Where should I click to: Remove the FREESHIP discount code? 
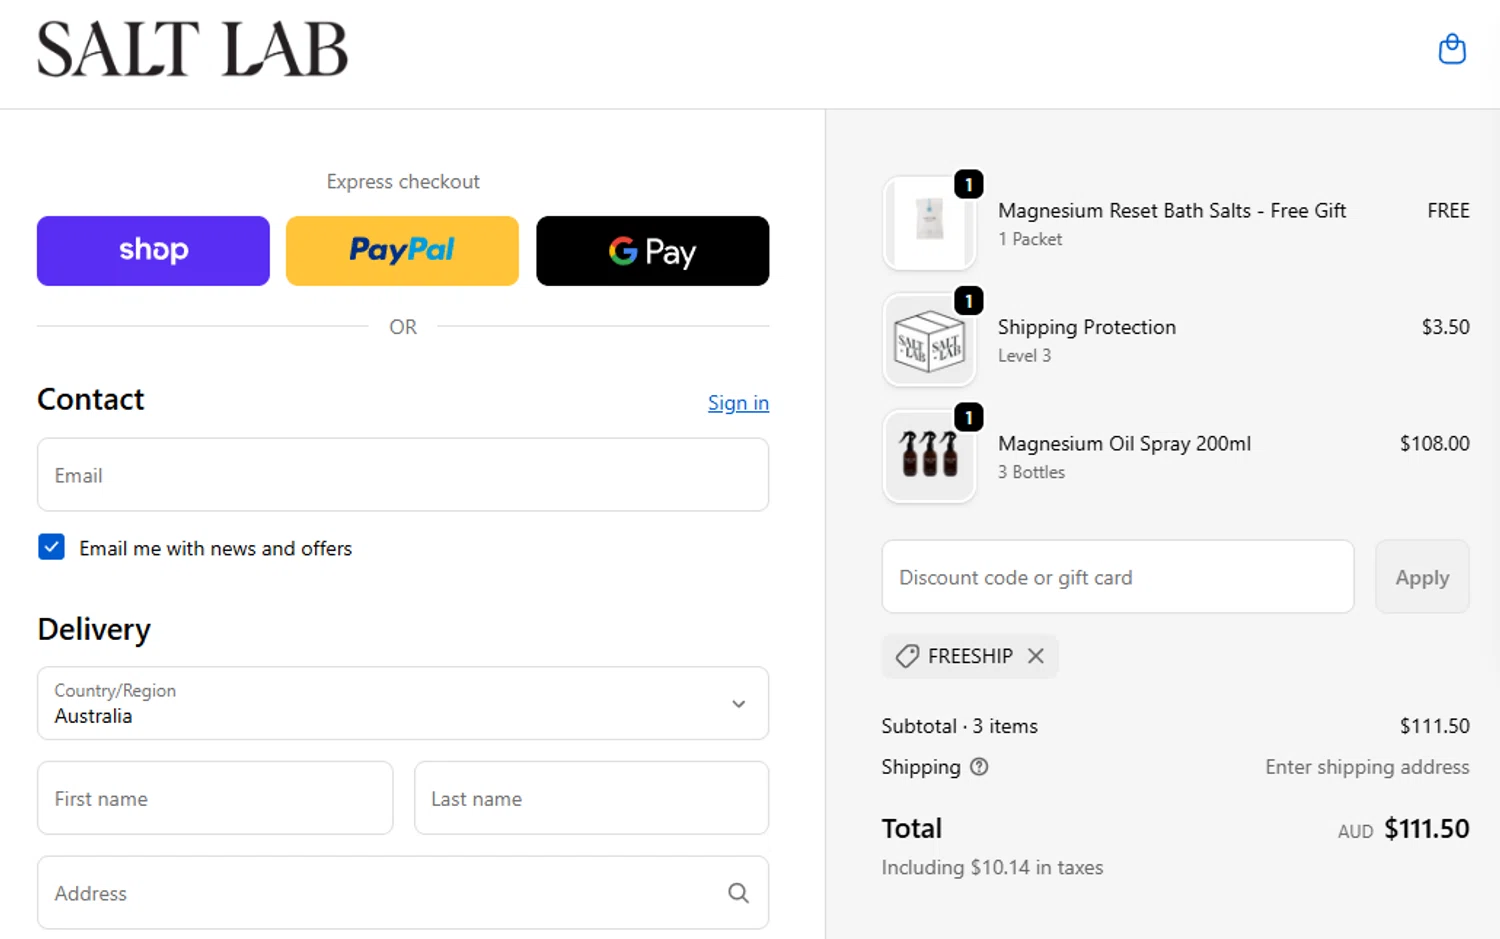coord(1036,656)
